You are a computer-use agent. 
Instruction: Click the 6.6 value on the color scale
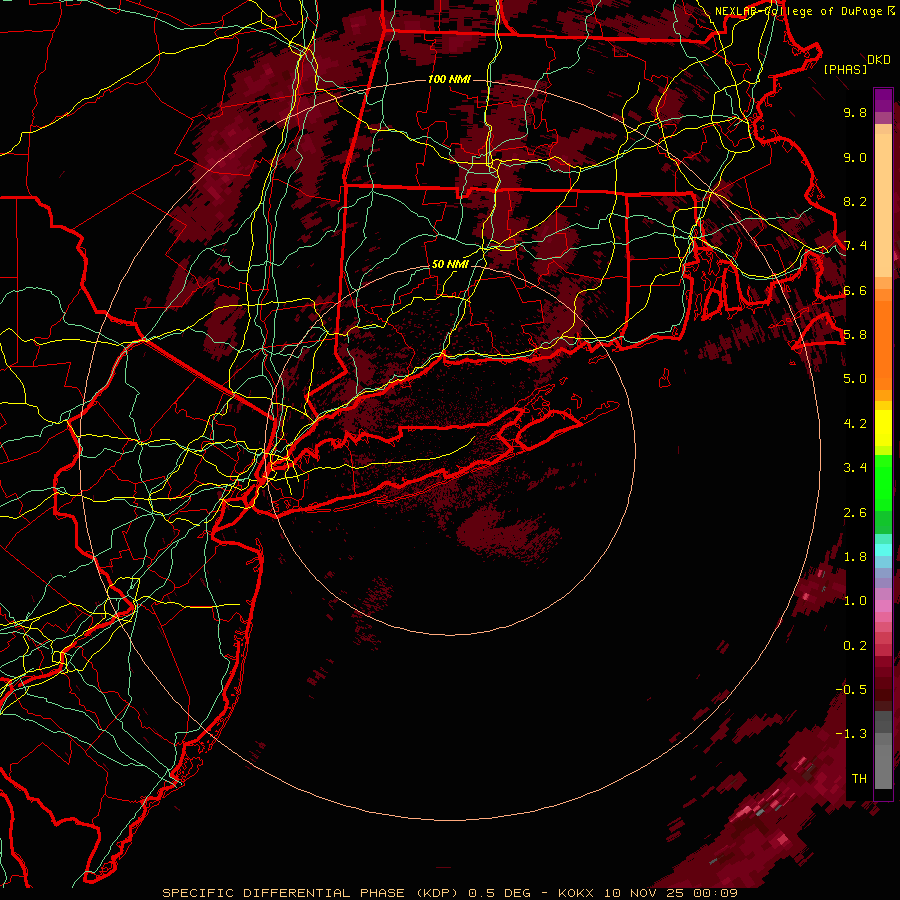click(855, 290)
